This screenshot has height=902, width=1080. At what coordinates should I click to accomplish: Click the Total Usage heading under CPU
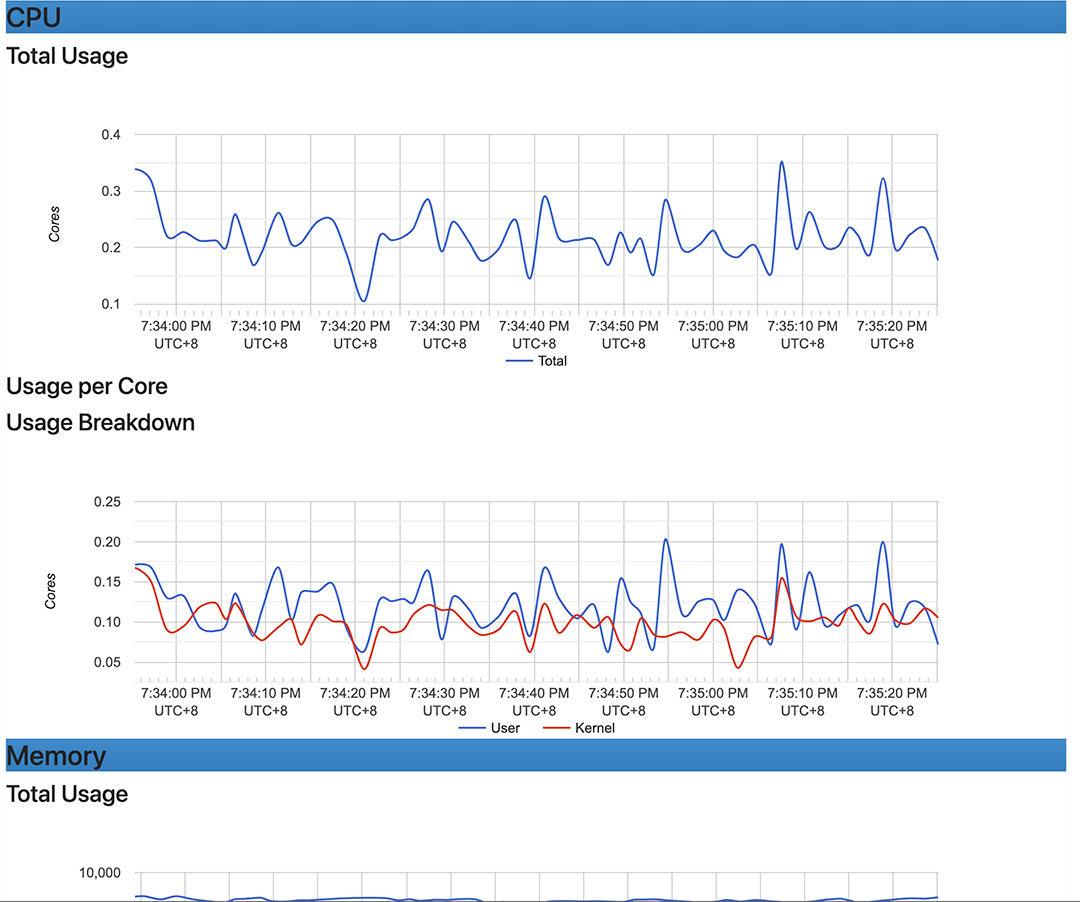coord(67,56)
